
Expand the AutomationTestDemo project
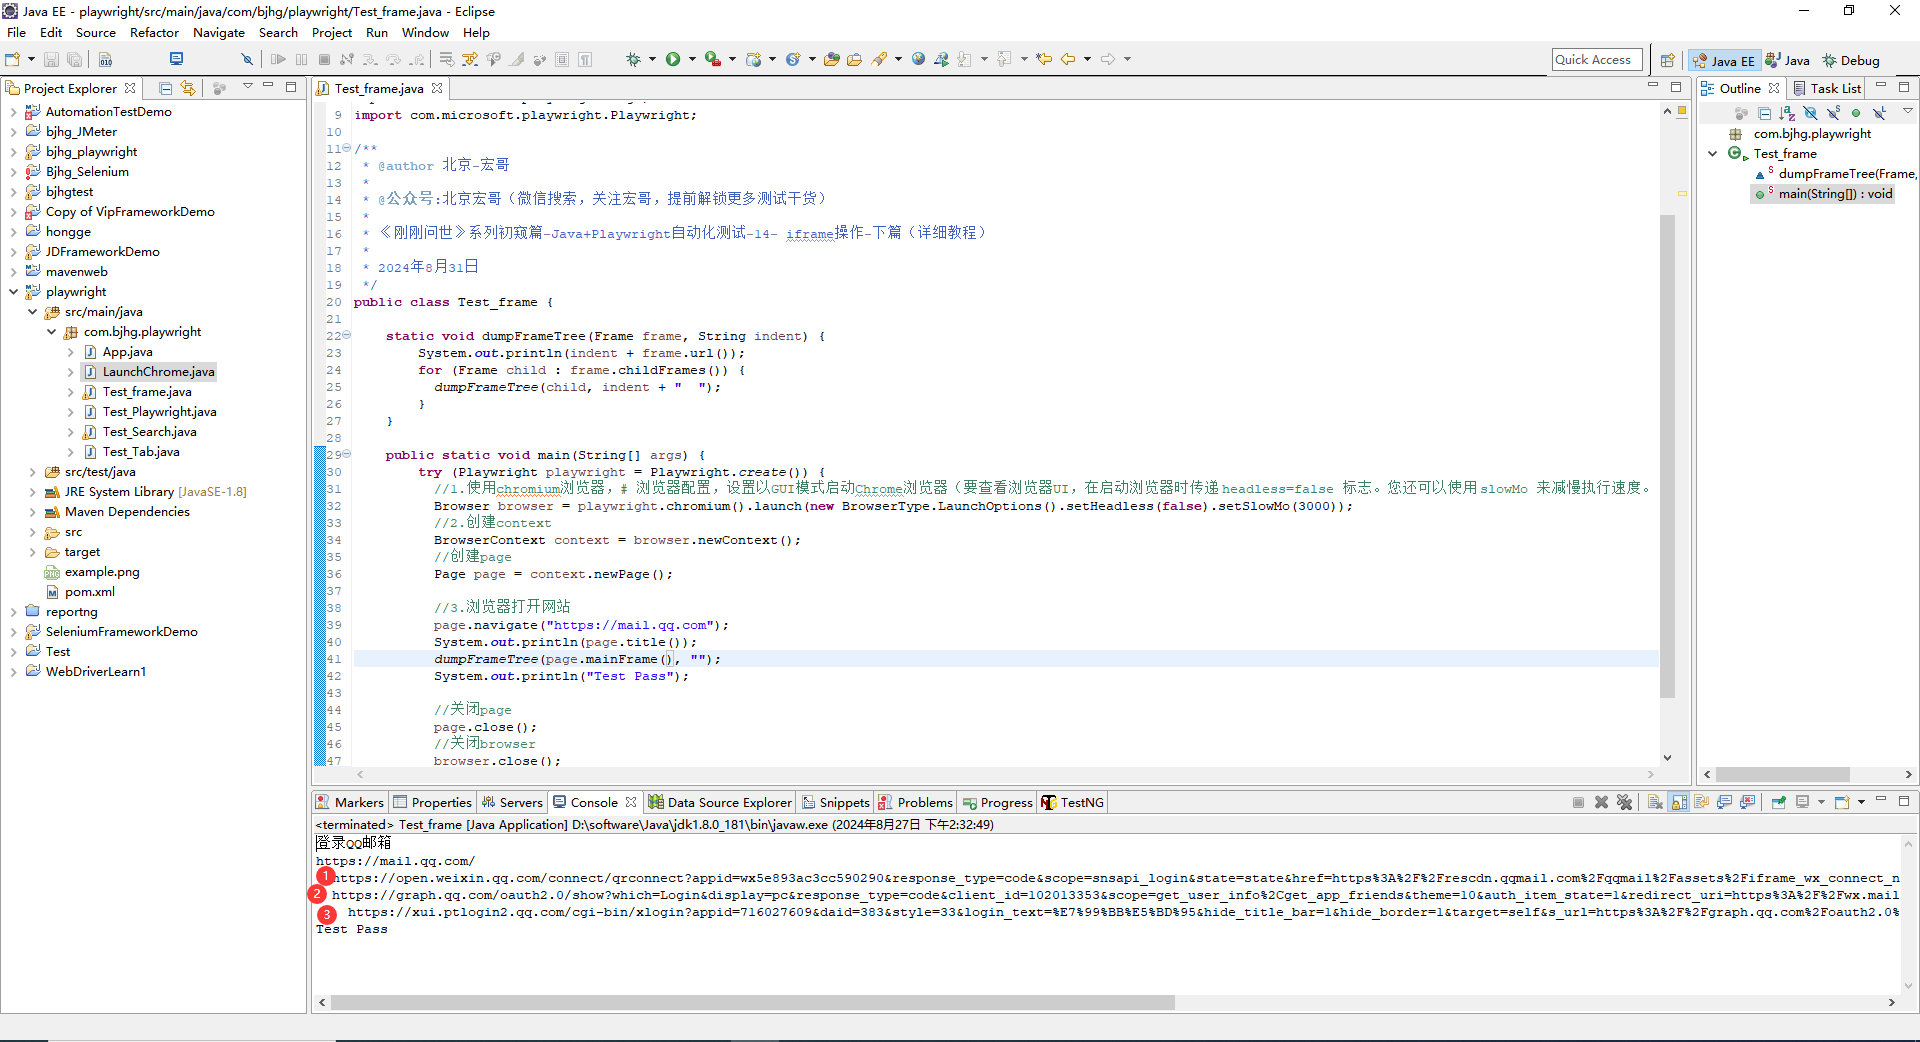coord(13,112)
